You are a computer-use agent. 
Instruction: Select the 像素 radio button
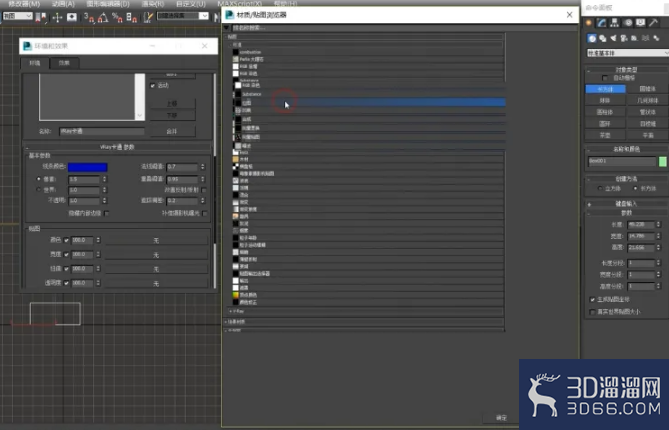[x=39, y=179]
